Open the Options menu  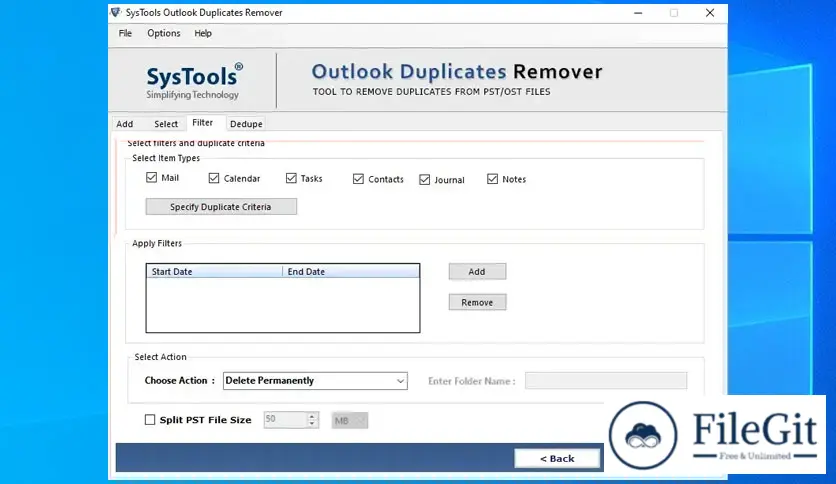coord(164,33)
